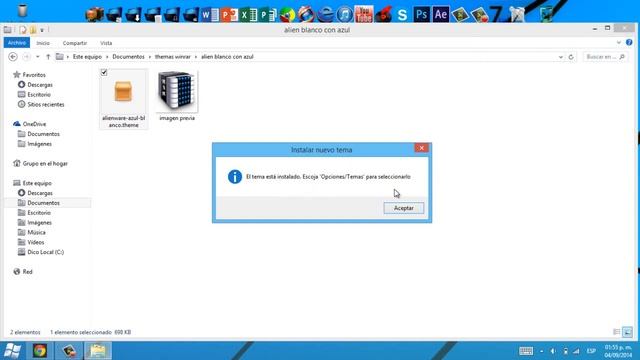Close the Instalar nuevo tema dialog

(x=422, y=148)
